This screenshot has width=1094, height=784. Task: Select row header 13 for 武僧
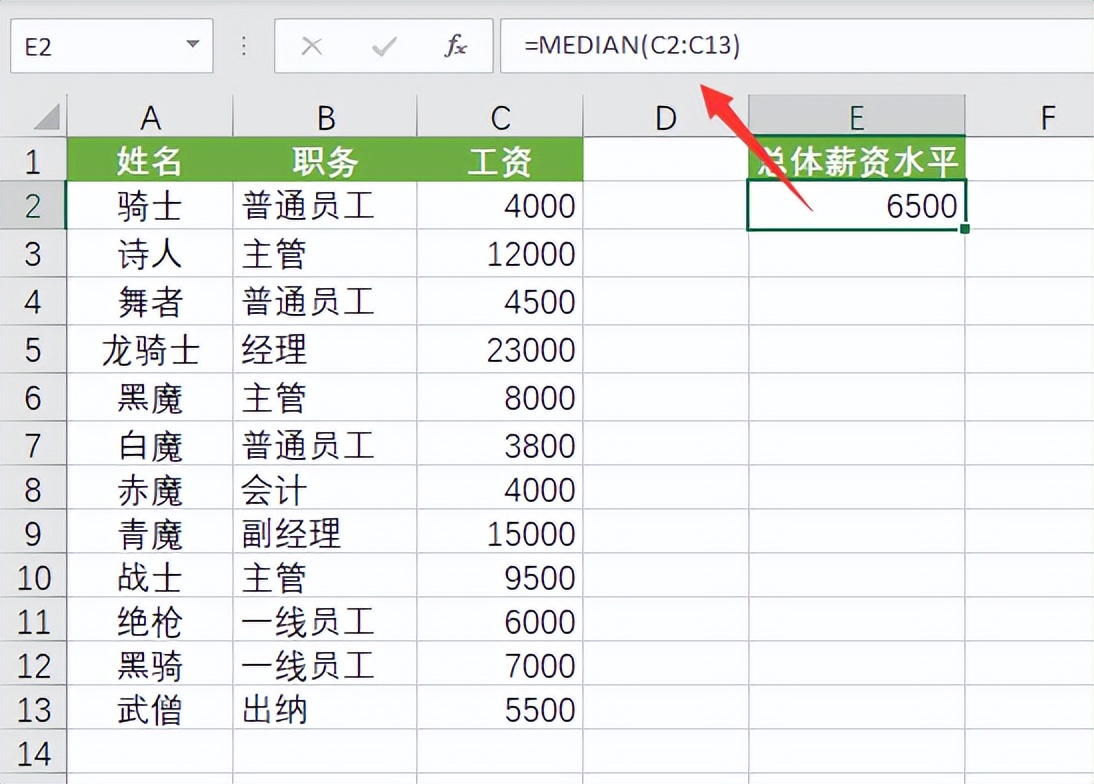[35, 710]
